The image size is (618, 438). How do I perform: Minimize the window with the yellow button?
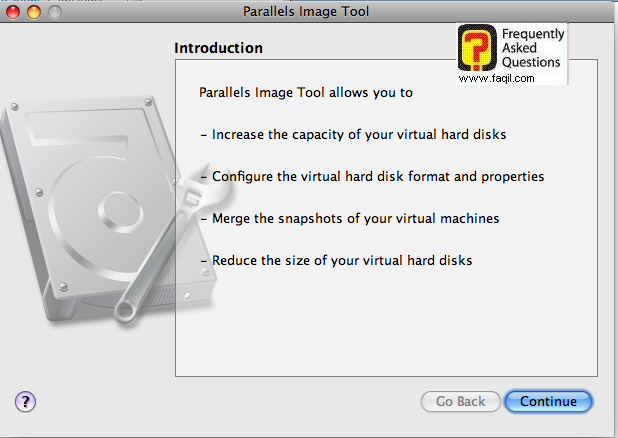(32, 13)
